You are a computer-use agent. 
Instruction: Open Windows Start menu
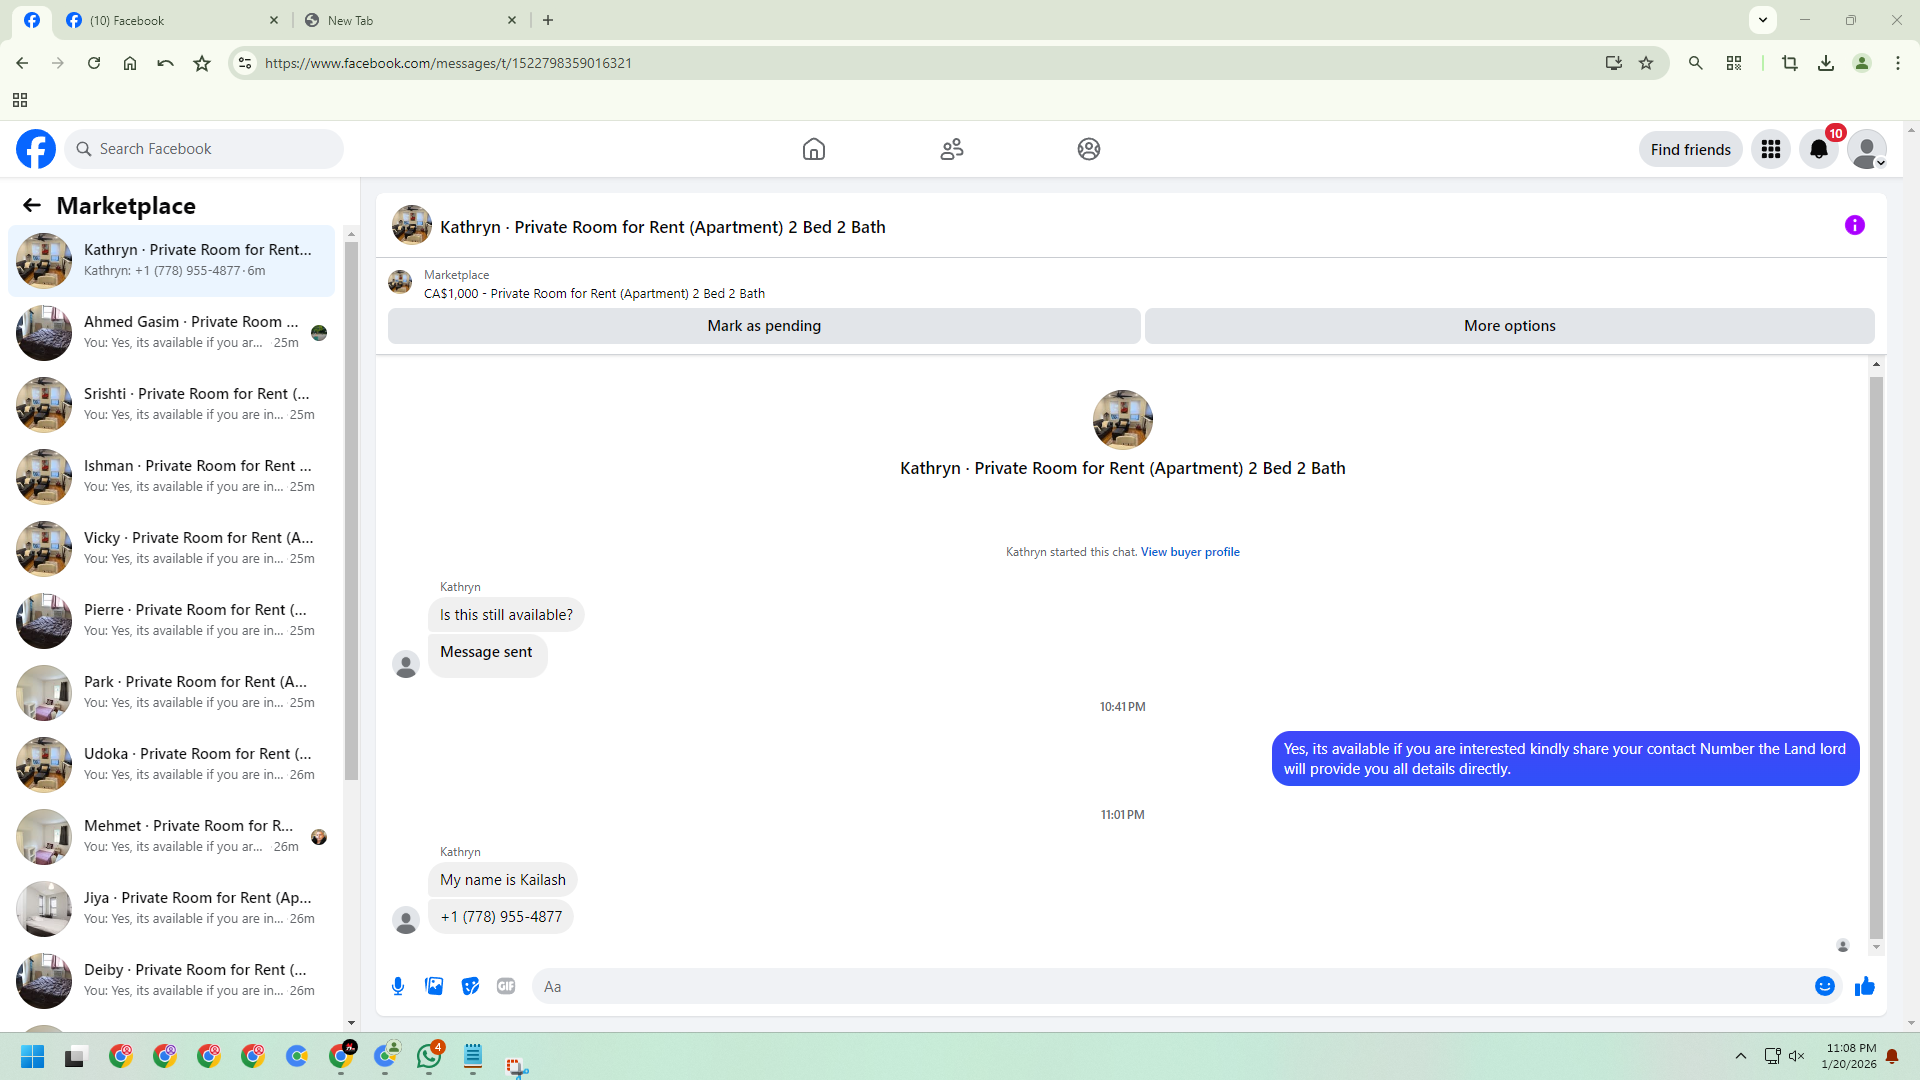click(x=32, y=1057)
